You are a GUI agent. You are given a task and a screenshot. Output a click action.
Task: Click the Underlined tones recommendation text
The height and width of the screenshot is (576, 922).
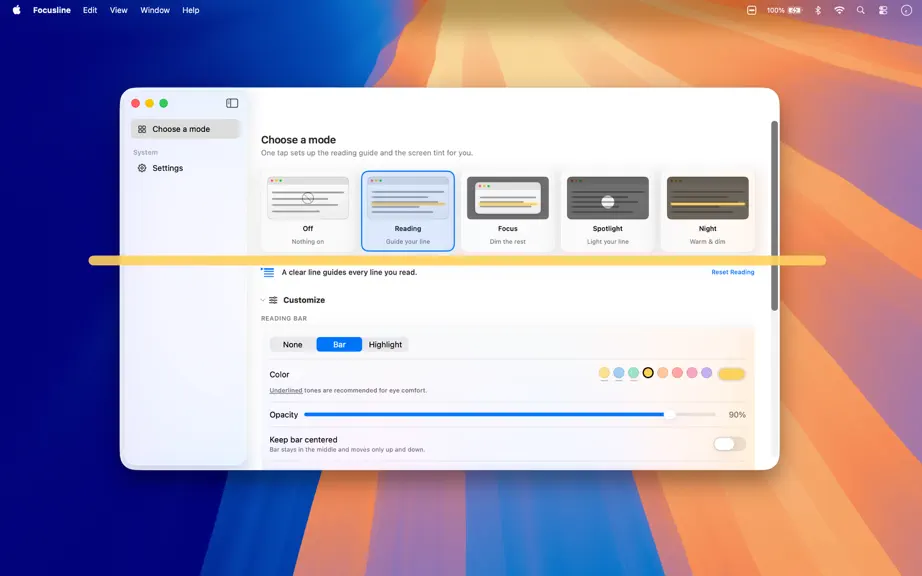(348, 390)
